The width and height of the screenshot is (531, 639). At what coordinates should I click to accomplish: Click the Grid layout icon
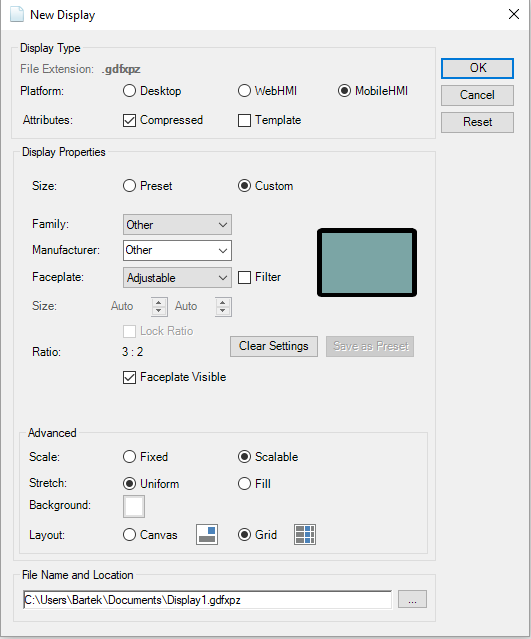click(305, 534)
